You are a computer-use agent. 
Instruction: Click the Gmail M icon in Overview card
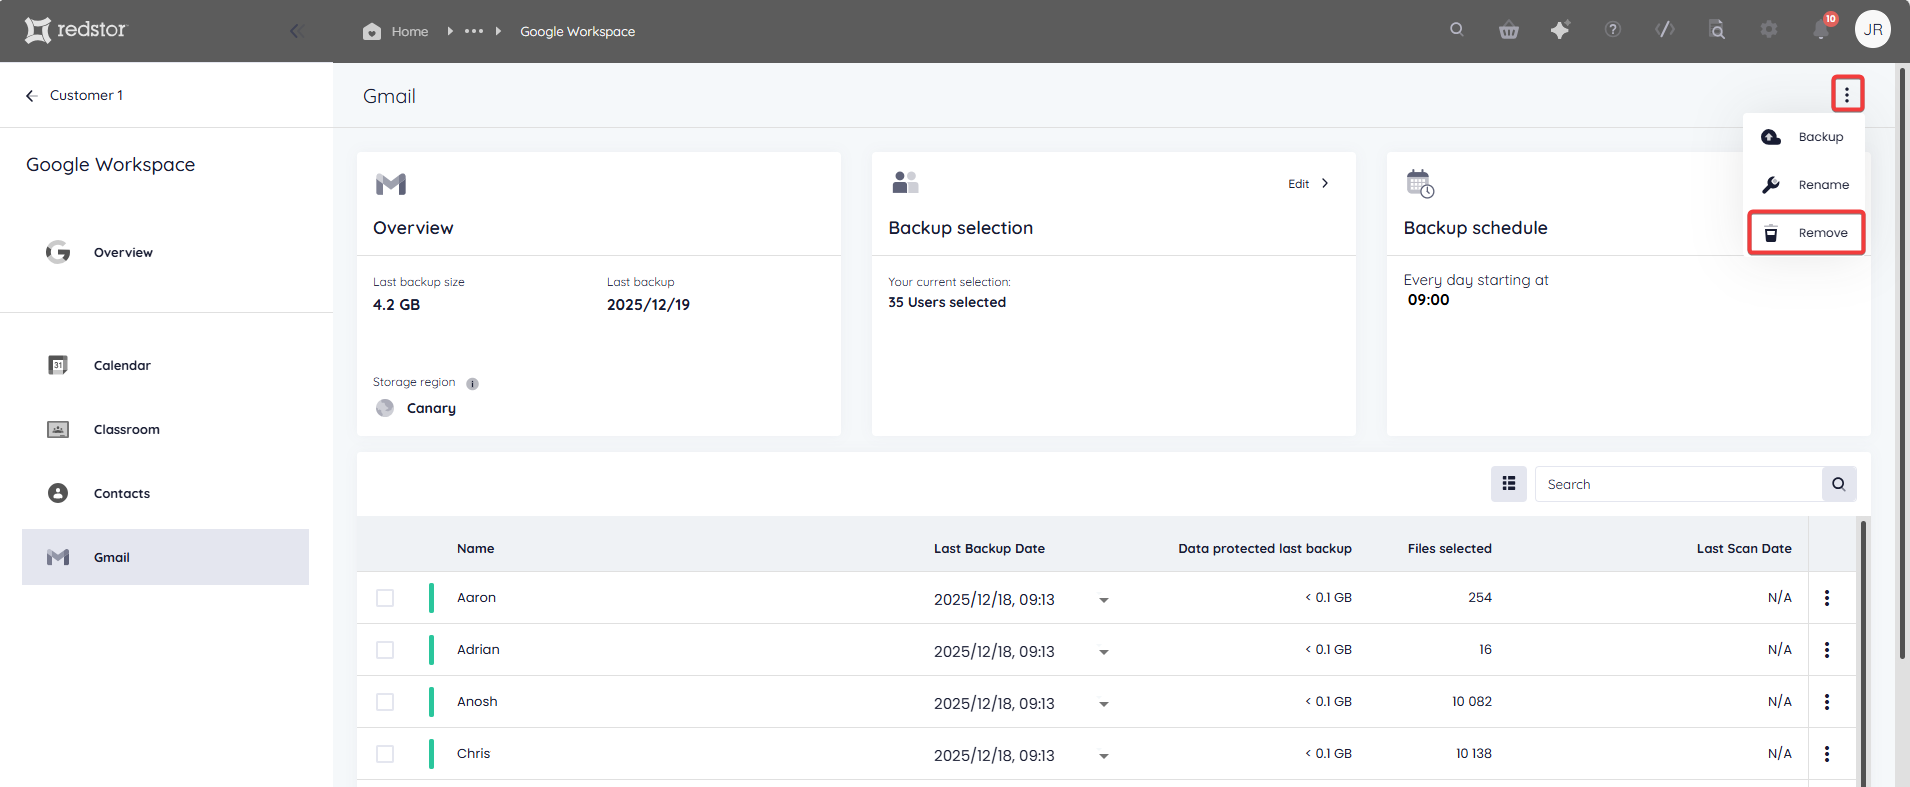point(390,184)
